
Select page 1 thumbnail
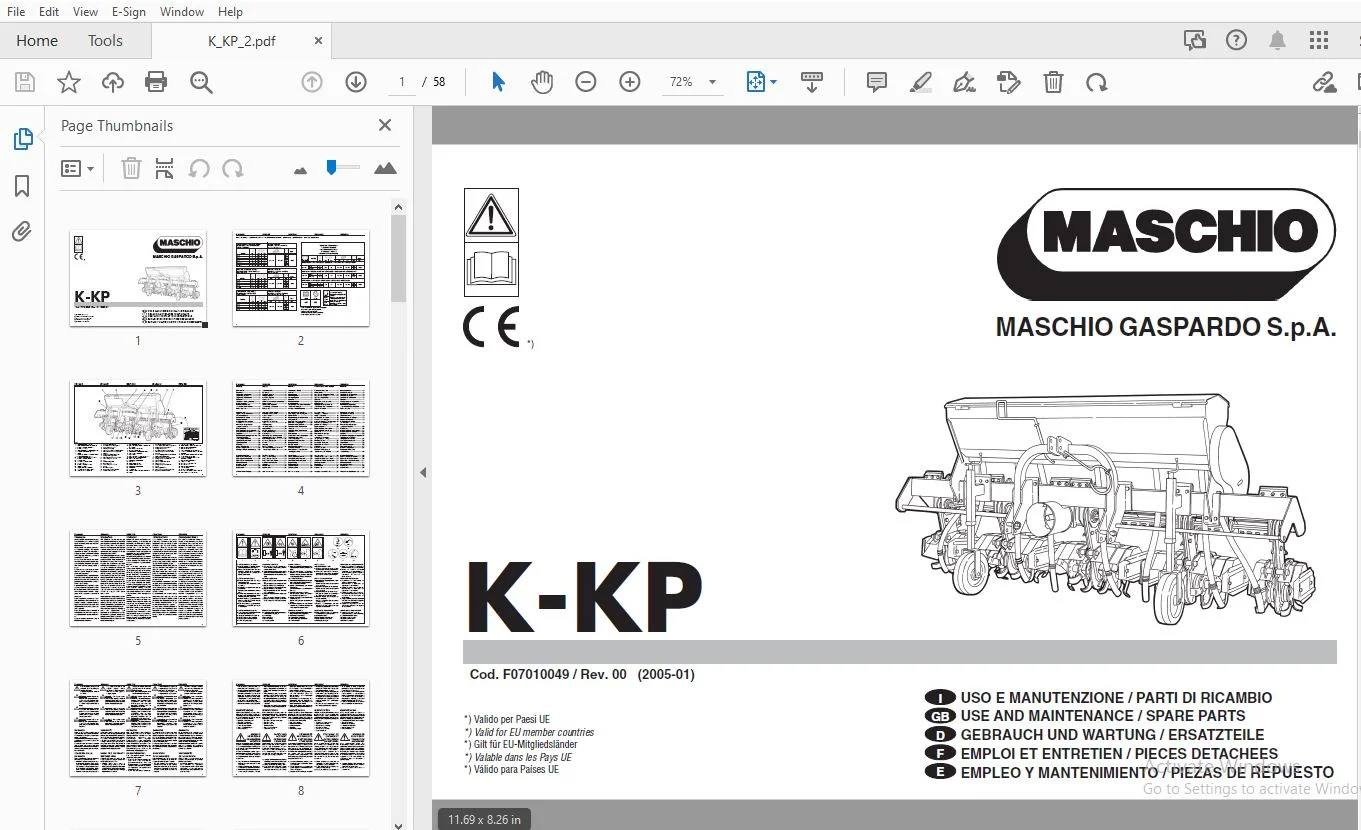coord(138,278)
